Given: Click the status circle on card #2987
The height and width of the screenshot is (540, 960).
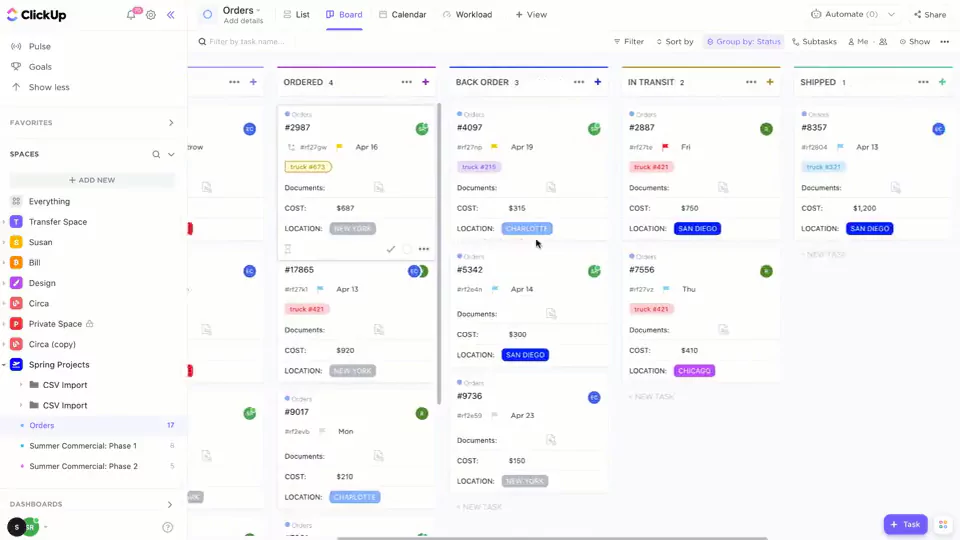Looking at the screenshot, I should [407, 249].
